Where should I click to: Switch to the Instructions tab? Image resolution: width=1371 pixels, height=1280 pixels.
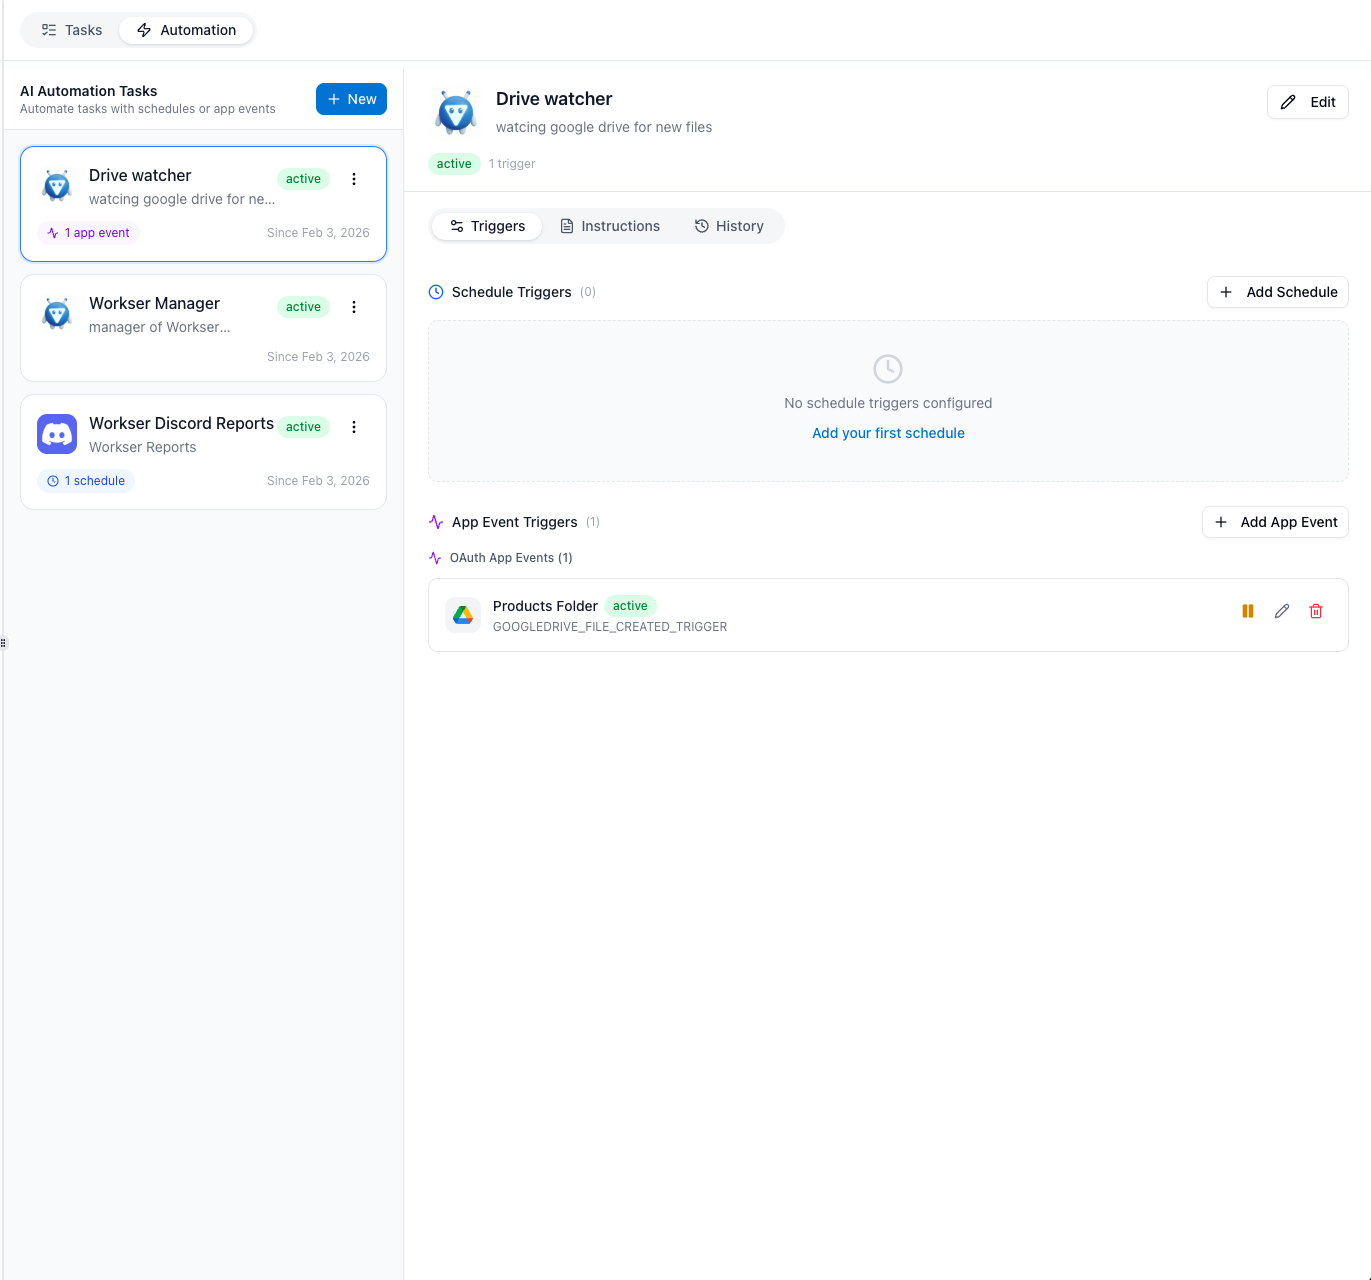(x=610, y=226)
